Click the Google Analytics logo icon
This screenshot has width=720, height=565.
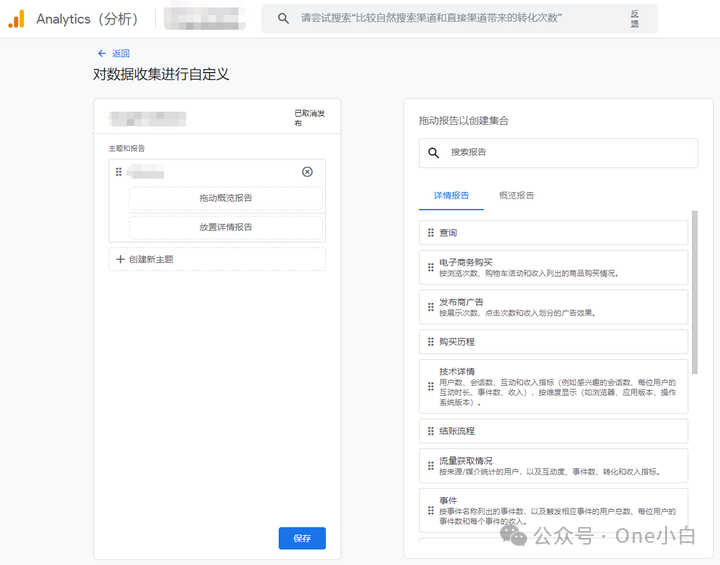(17, 19)
